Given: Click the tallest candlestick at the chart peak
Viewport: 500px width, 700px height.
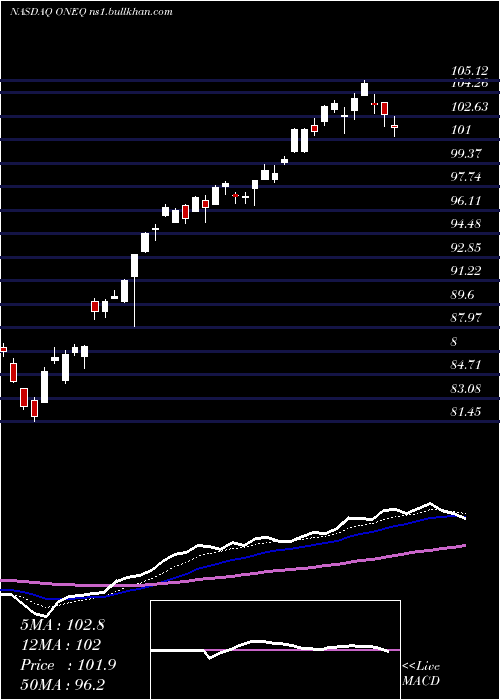Looking at the screenshot, I should coord(365,88).
